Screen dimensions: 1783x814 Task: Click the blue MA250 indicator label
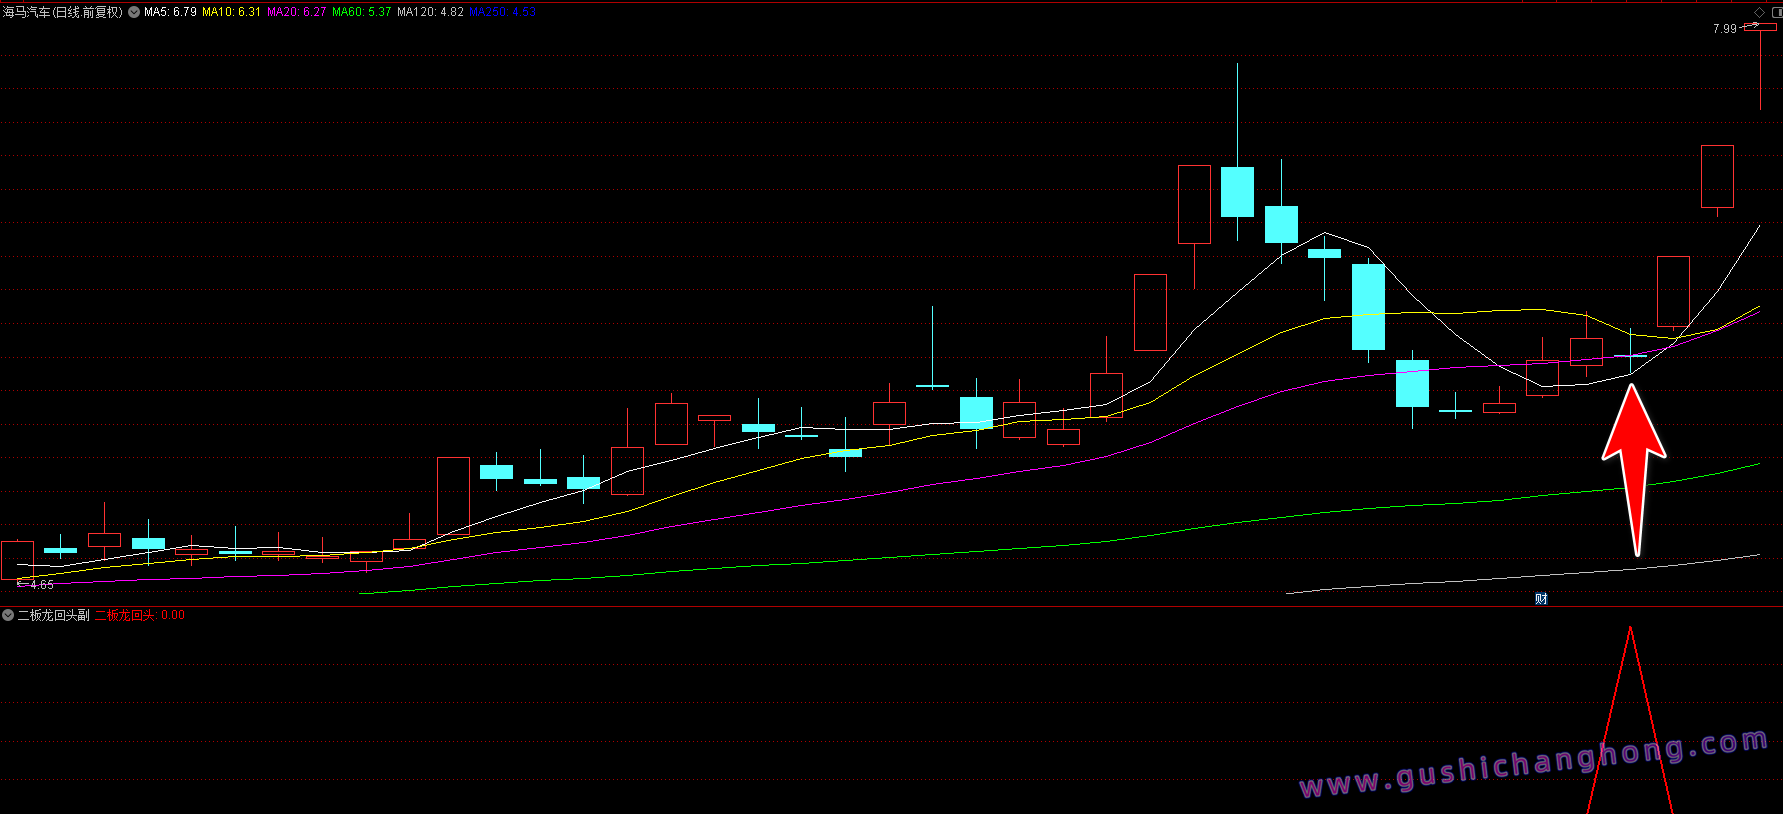502,12
